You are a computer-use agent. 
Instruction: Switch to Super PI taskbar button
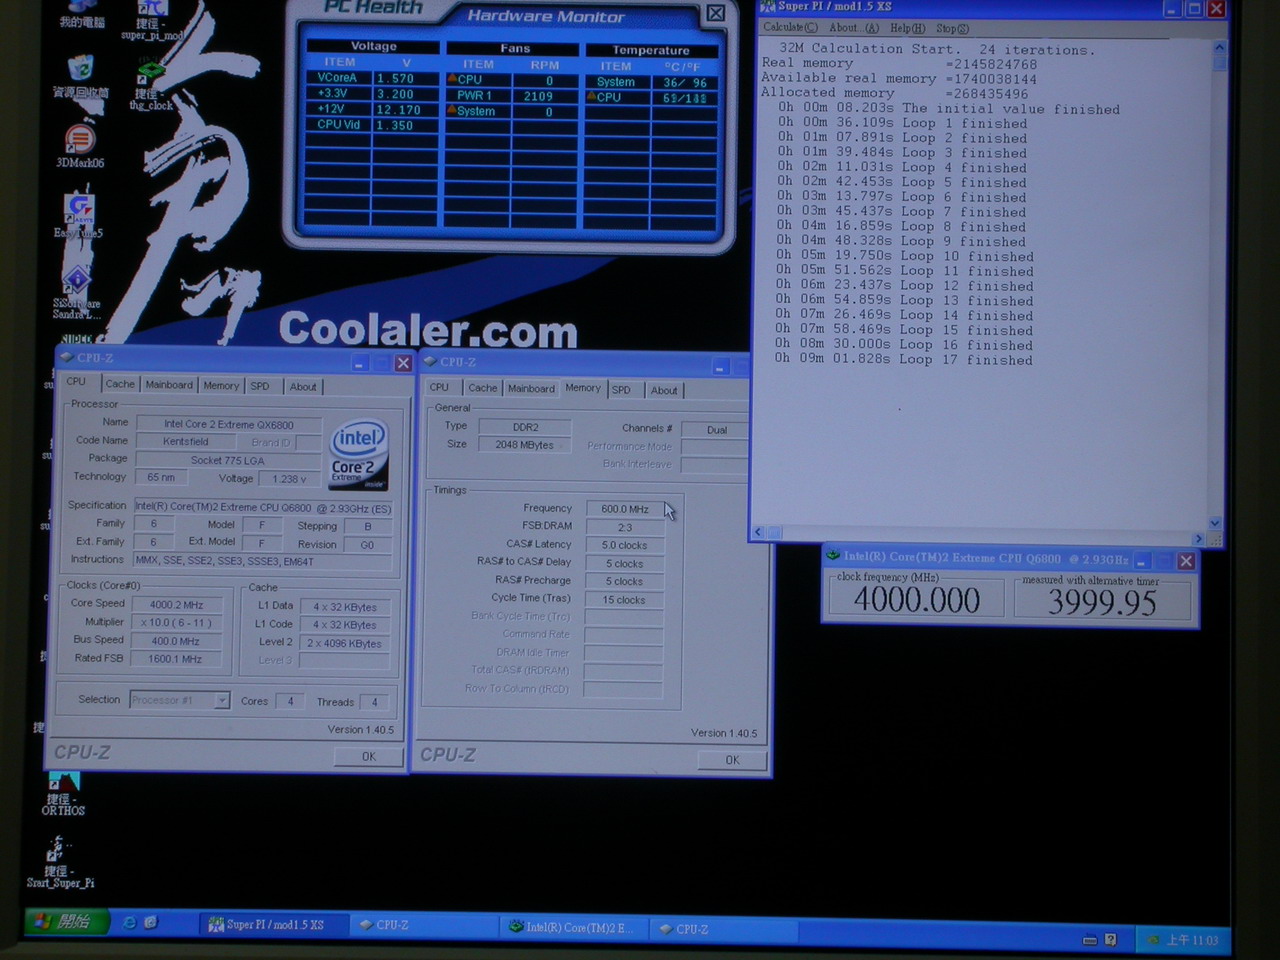(274, 925)
